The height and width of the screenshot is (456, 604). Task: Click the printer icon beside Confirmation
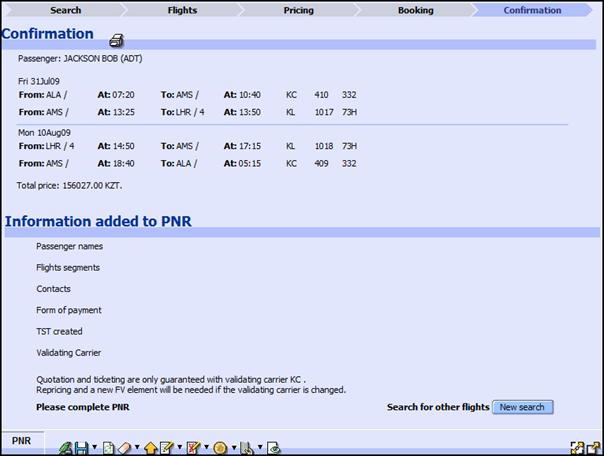coord(116,41)
